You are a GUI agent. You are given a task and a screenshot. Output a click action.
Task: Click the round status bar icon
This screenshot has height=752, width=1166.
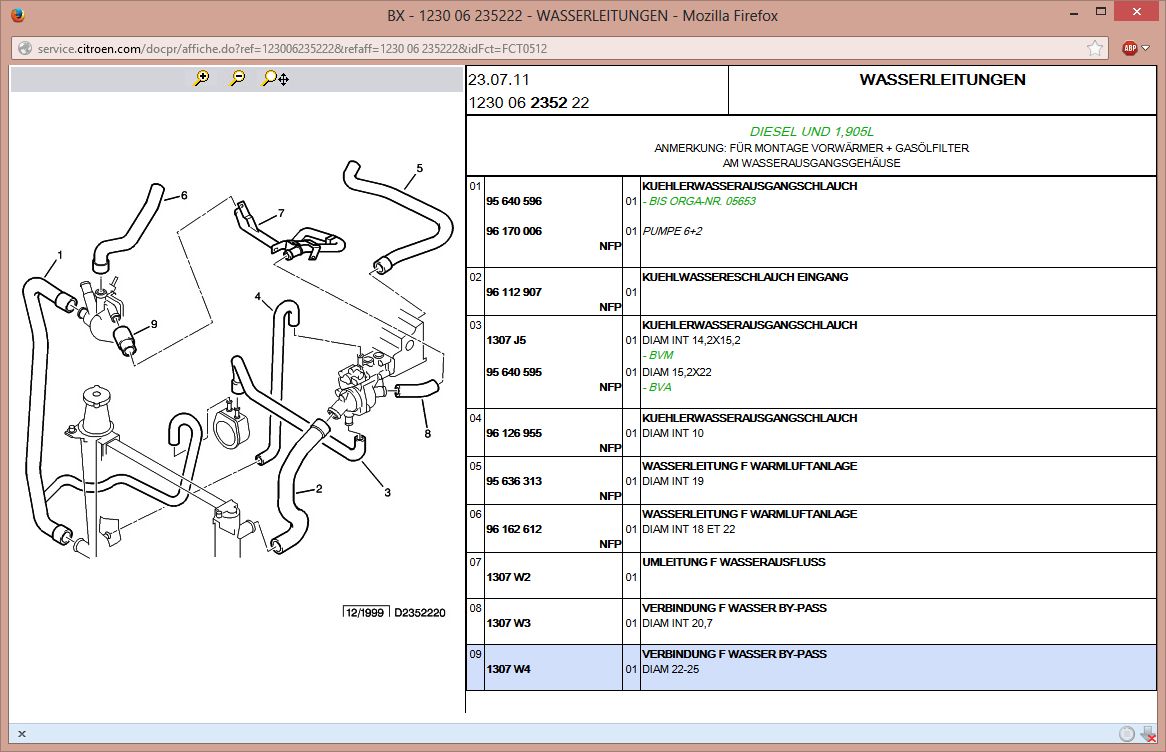click(x=1127, y=734)
